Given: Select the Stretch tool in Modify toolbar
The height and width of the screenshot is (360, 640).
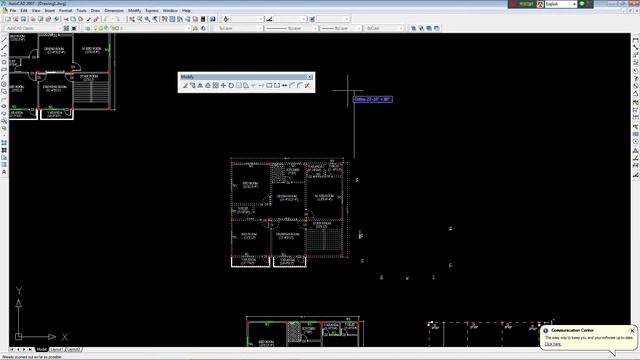Looking at the screenshot, I should [x=246, y=85].
